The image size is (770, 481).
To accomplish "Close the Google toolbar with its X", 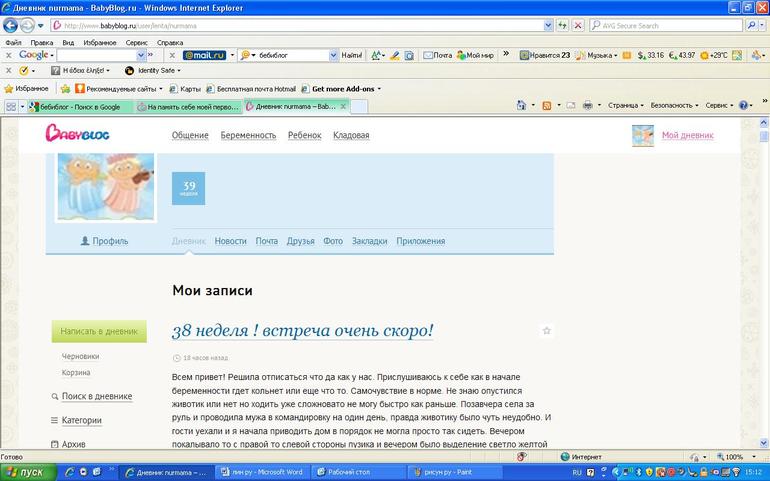I will click(8, 56).
